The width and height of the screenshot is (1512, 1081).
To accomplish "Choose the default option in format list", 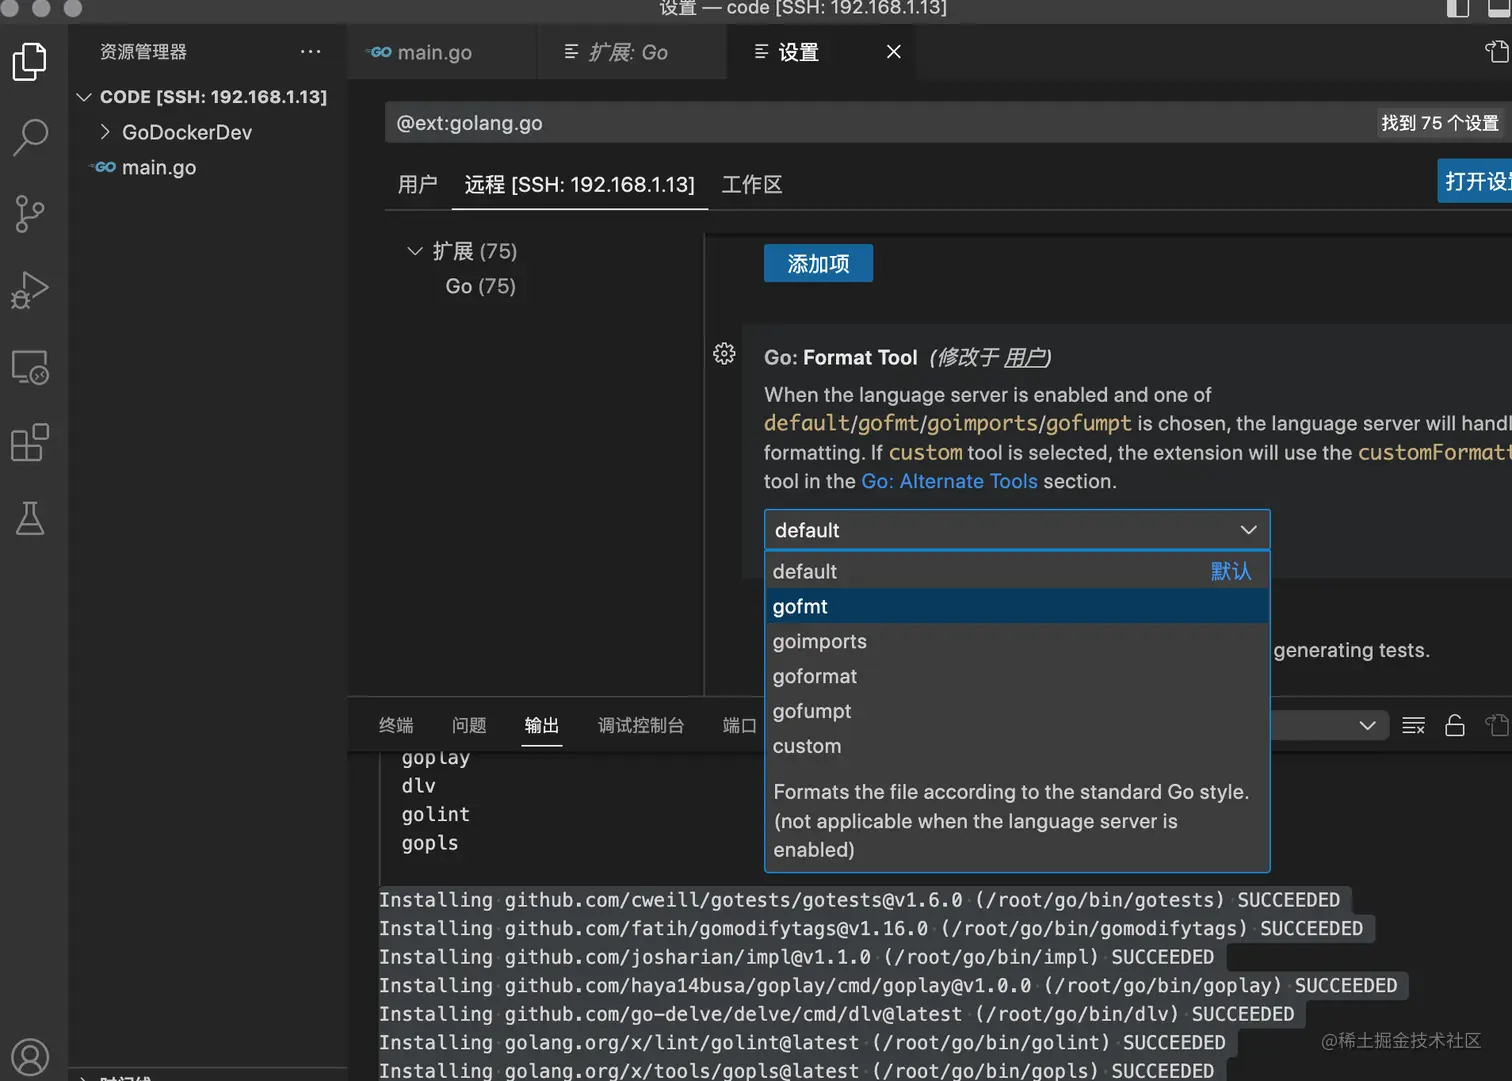I will (x=1017, y=571).
